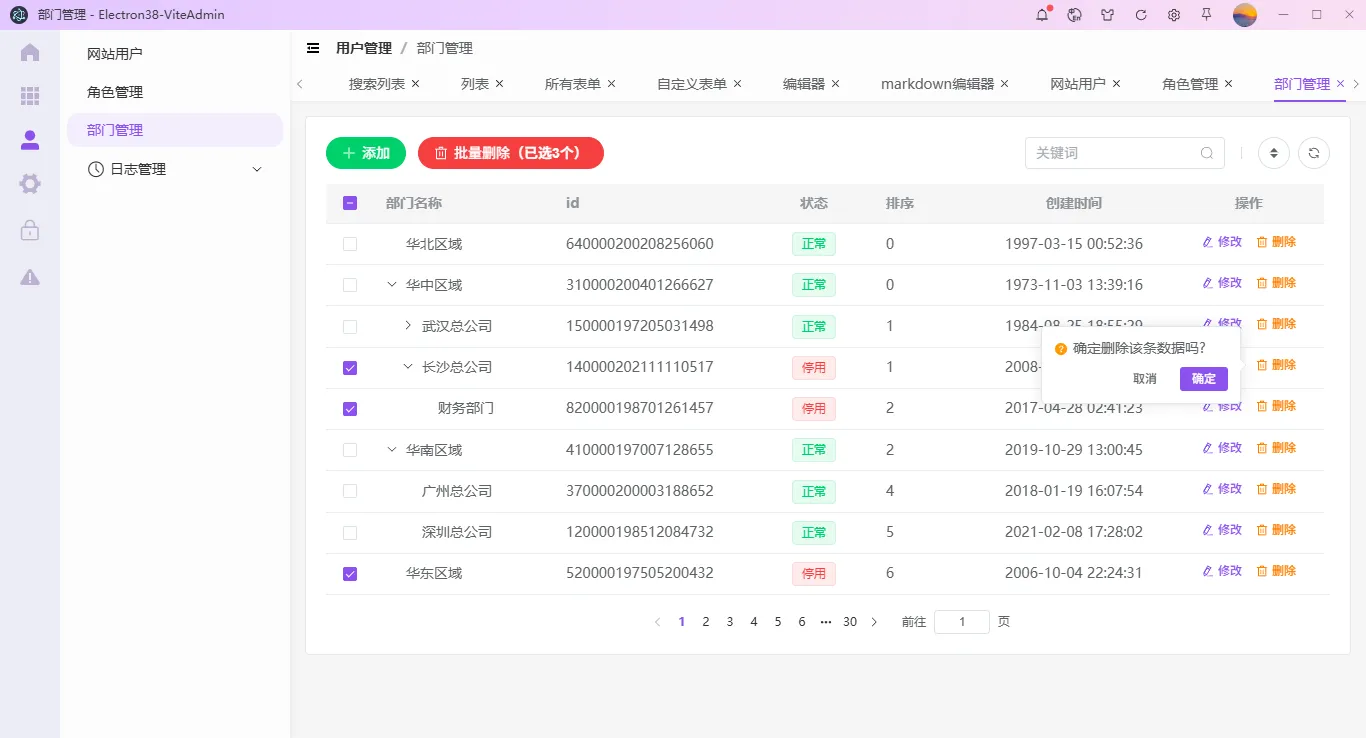
Task: Uncheck the 长沙总公司 row checkbox
Action: 350,368
